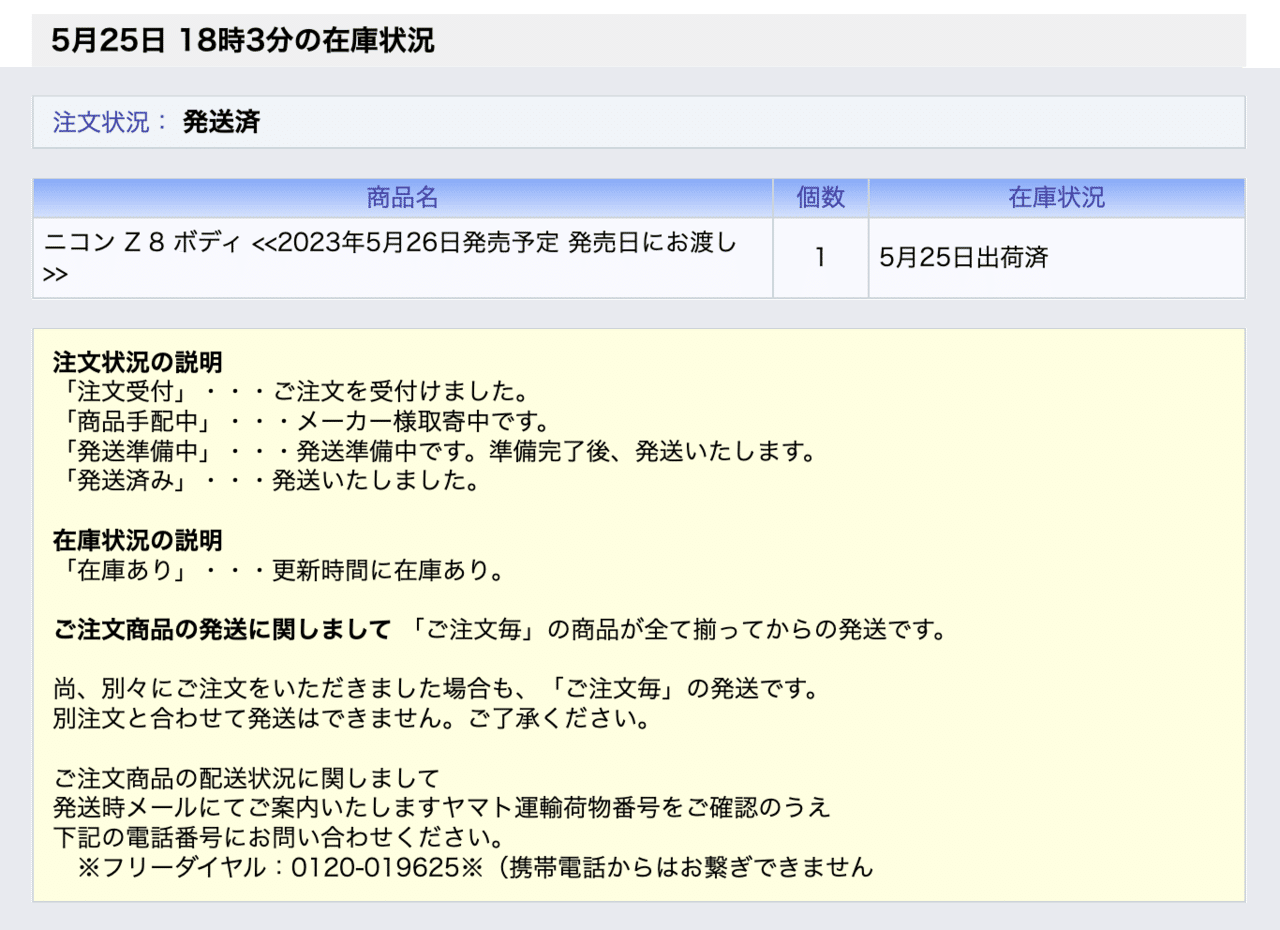Click the 5月25日出荷済 stock status cell
1280x930 pixels.
pos(1057,258)
